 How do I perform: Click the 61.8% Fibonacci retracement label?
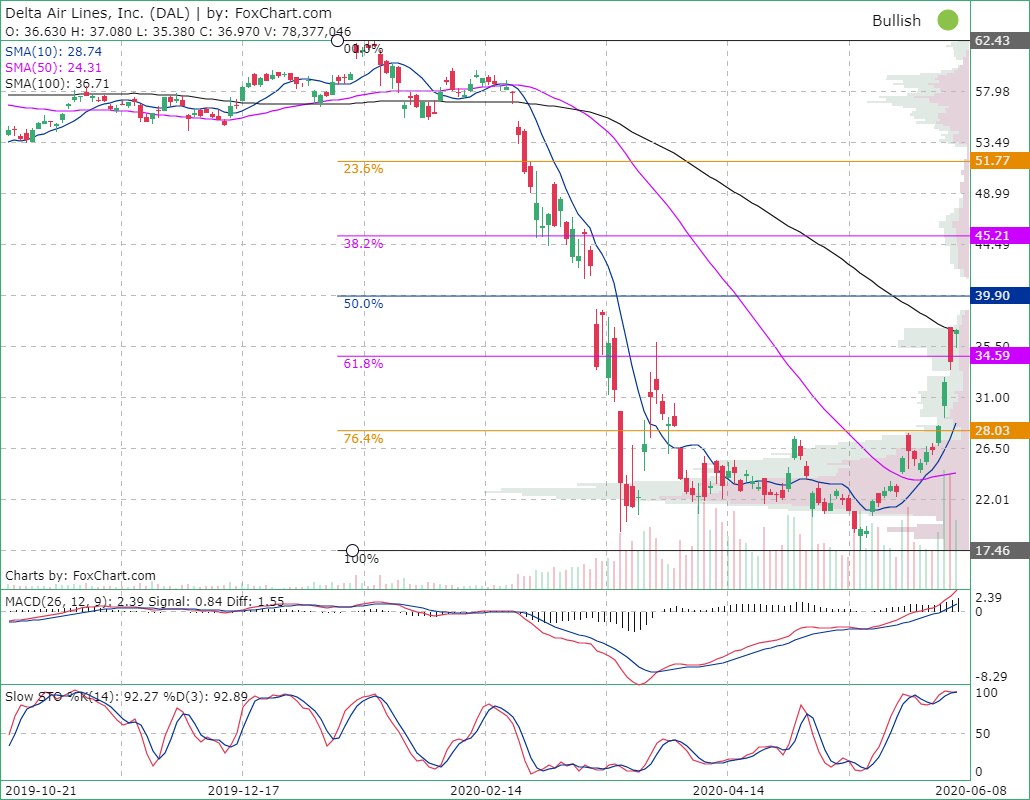point(363,364)
